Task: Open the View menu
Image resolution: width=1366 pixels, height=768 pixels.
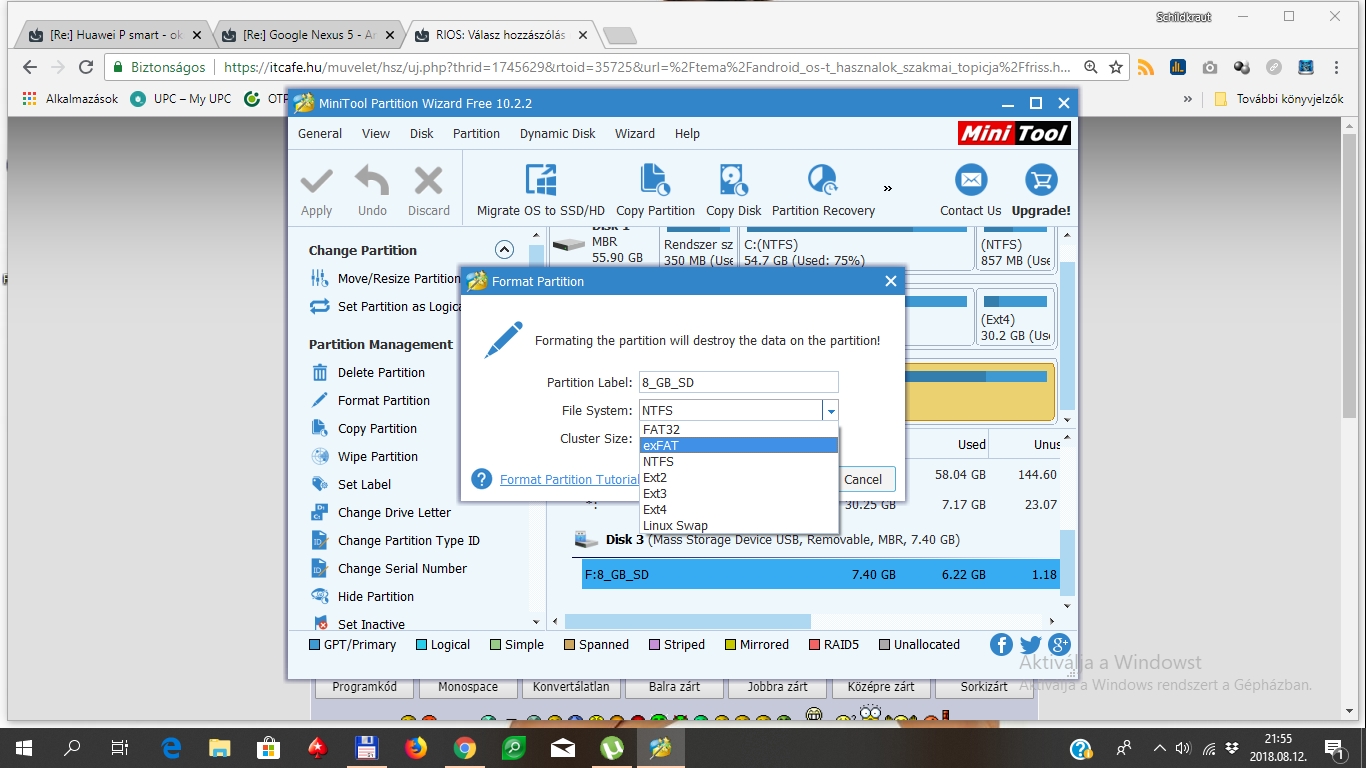Action: coord(376,133)
